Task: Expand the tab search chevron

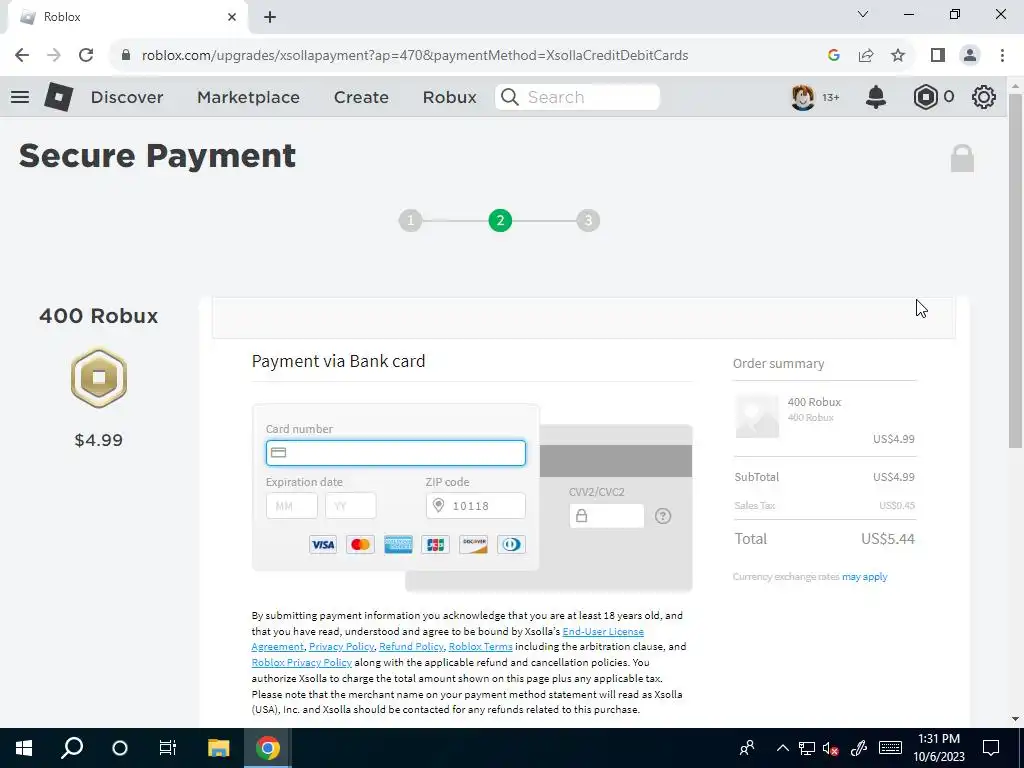Action: [x=863, y=14]
